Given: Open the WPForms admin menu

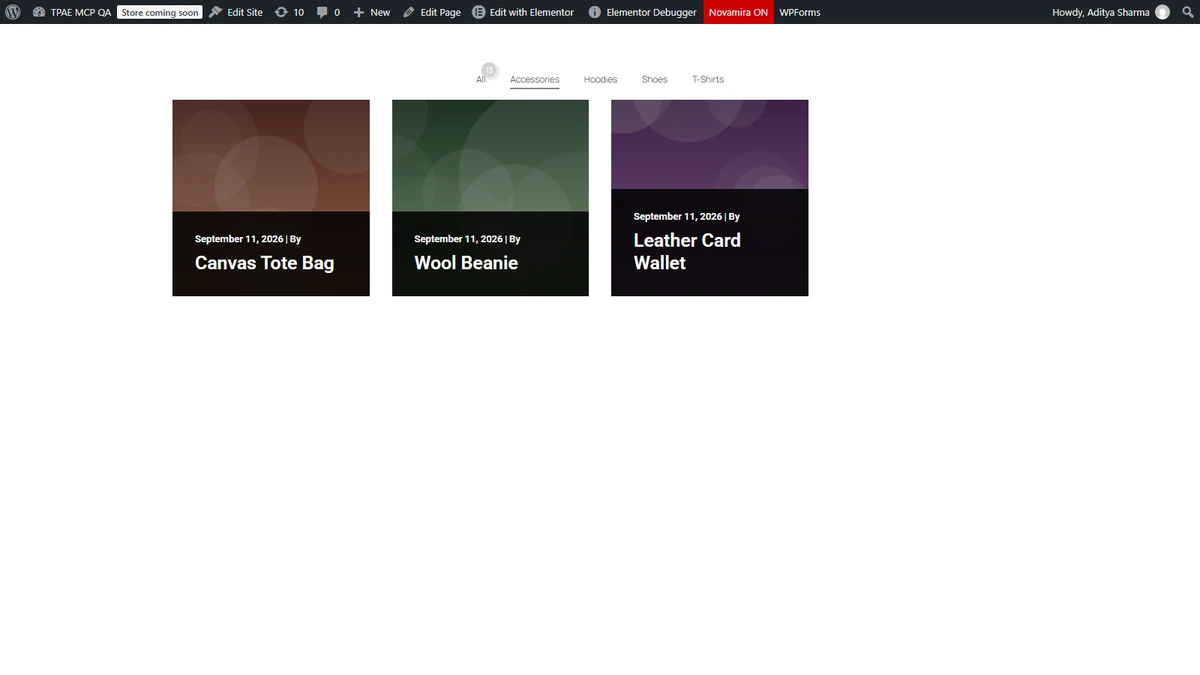Looking at the screenshot, I should pos(800,12).
